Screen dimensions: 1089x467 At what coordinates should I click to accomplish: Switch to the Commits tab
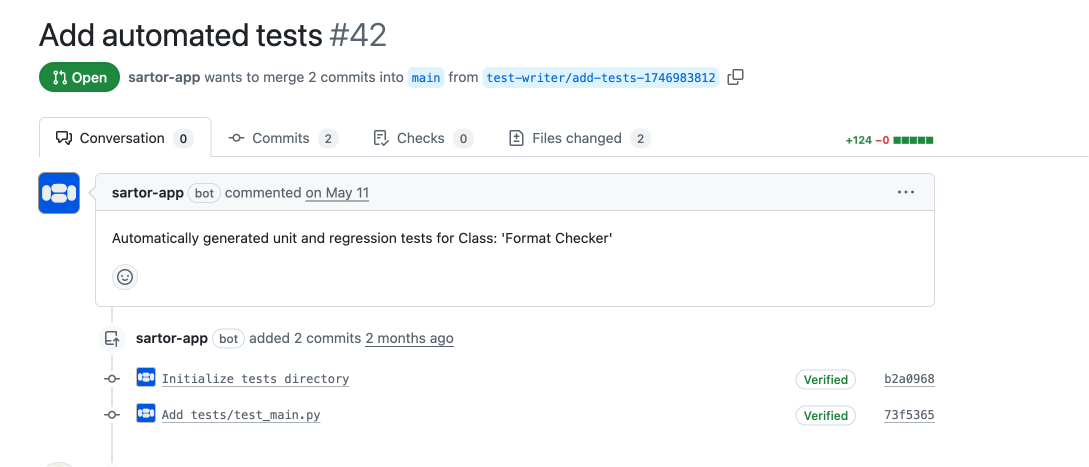coord(283,138)
